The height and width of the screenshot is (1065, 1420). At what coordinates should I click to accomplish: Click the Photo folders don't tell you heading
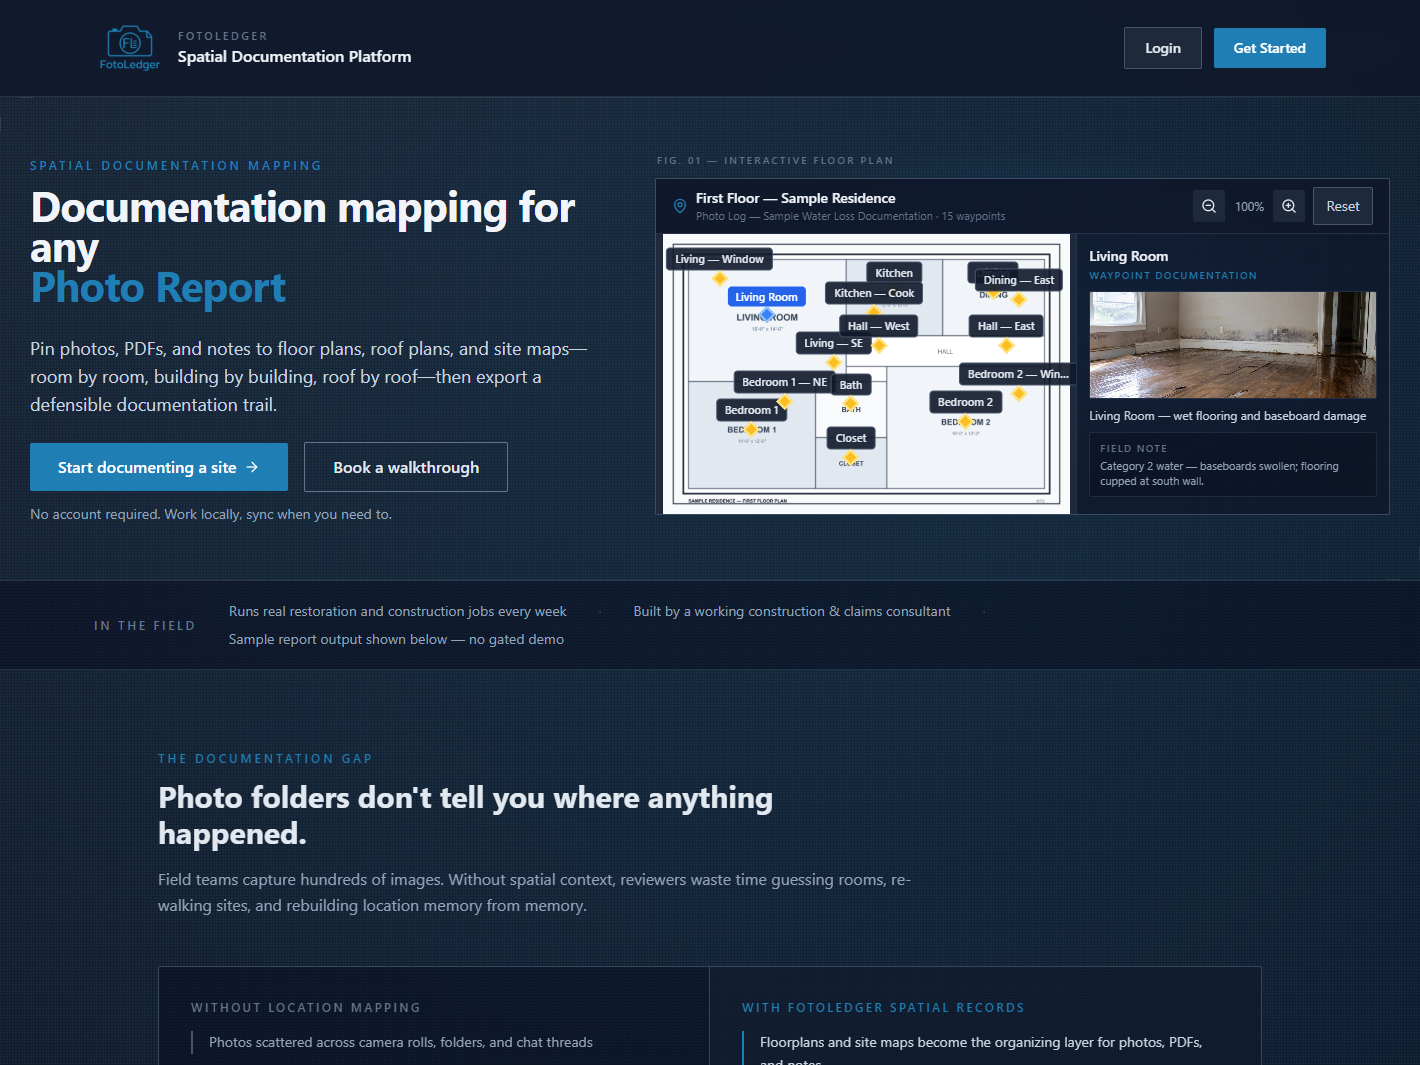(x=466, y=815)
